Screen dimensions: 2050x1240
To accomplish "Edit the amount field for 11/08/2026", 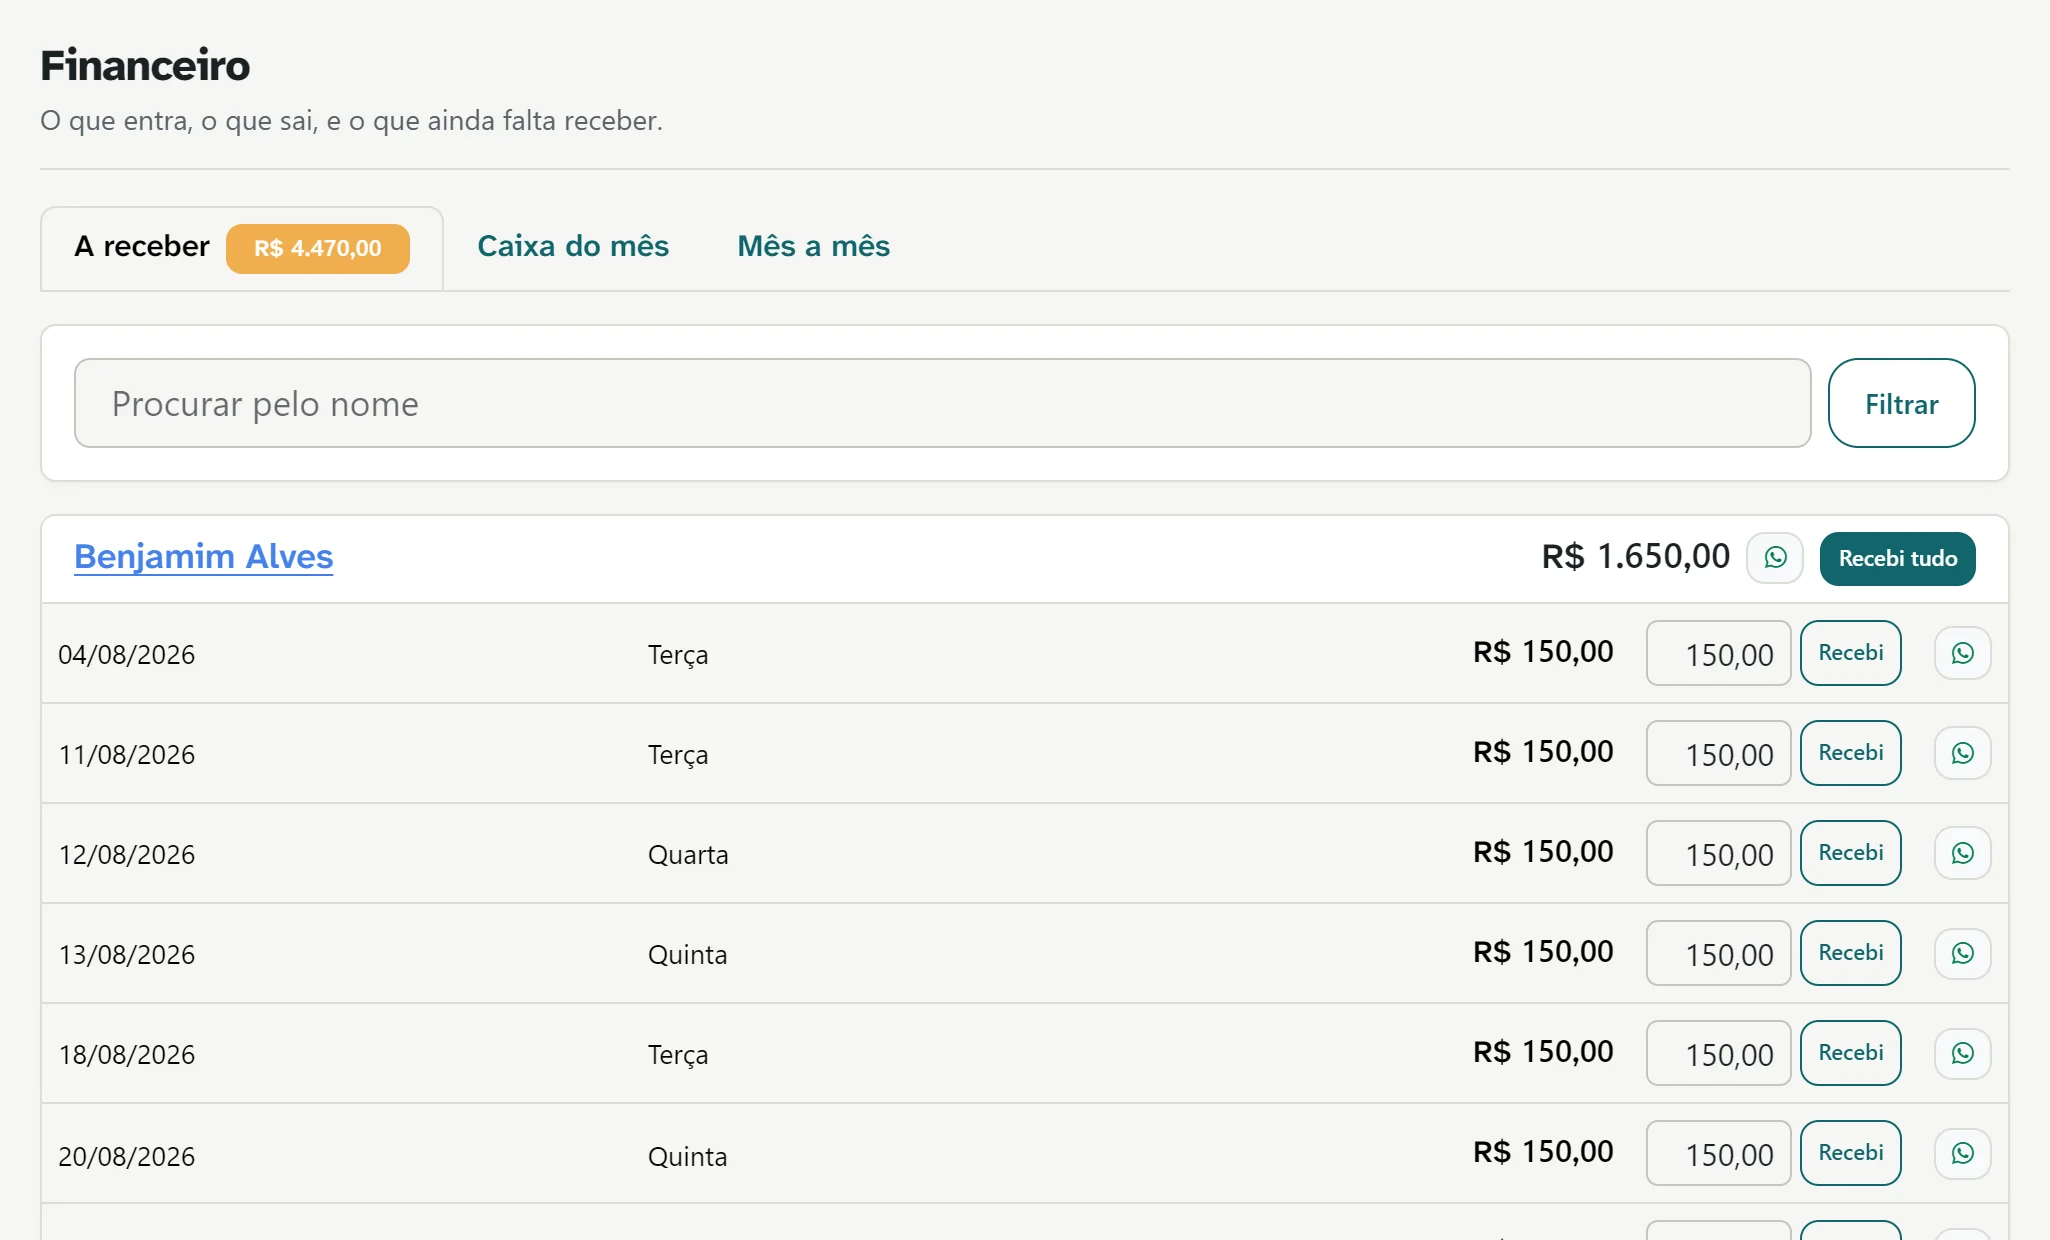I will tap(1718, 753).
